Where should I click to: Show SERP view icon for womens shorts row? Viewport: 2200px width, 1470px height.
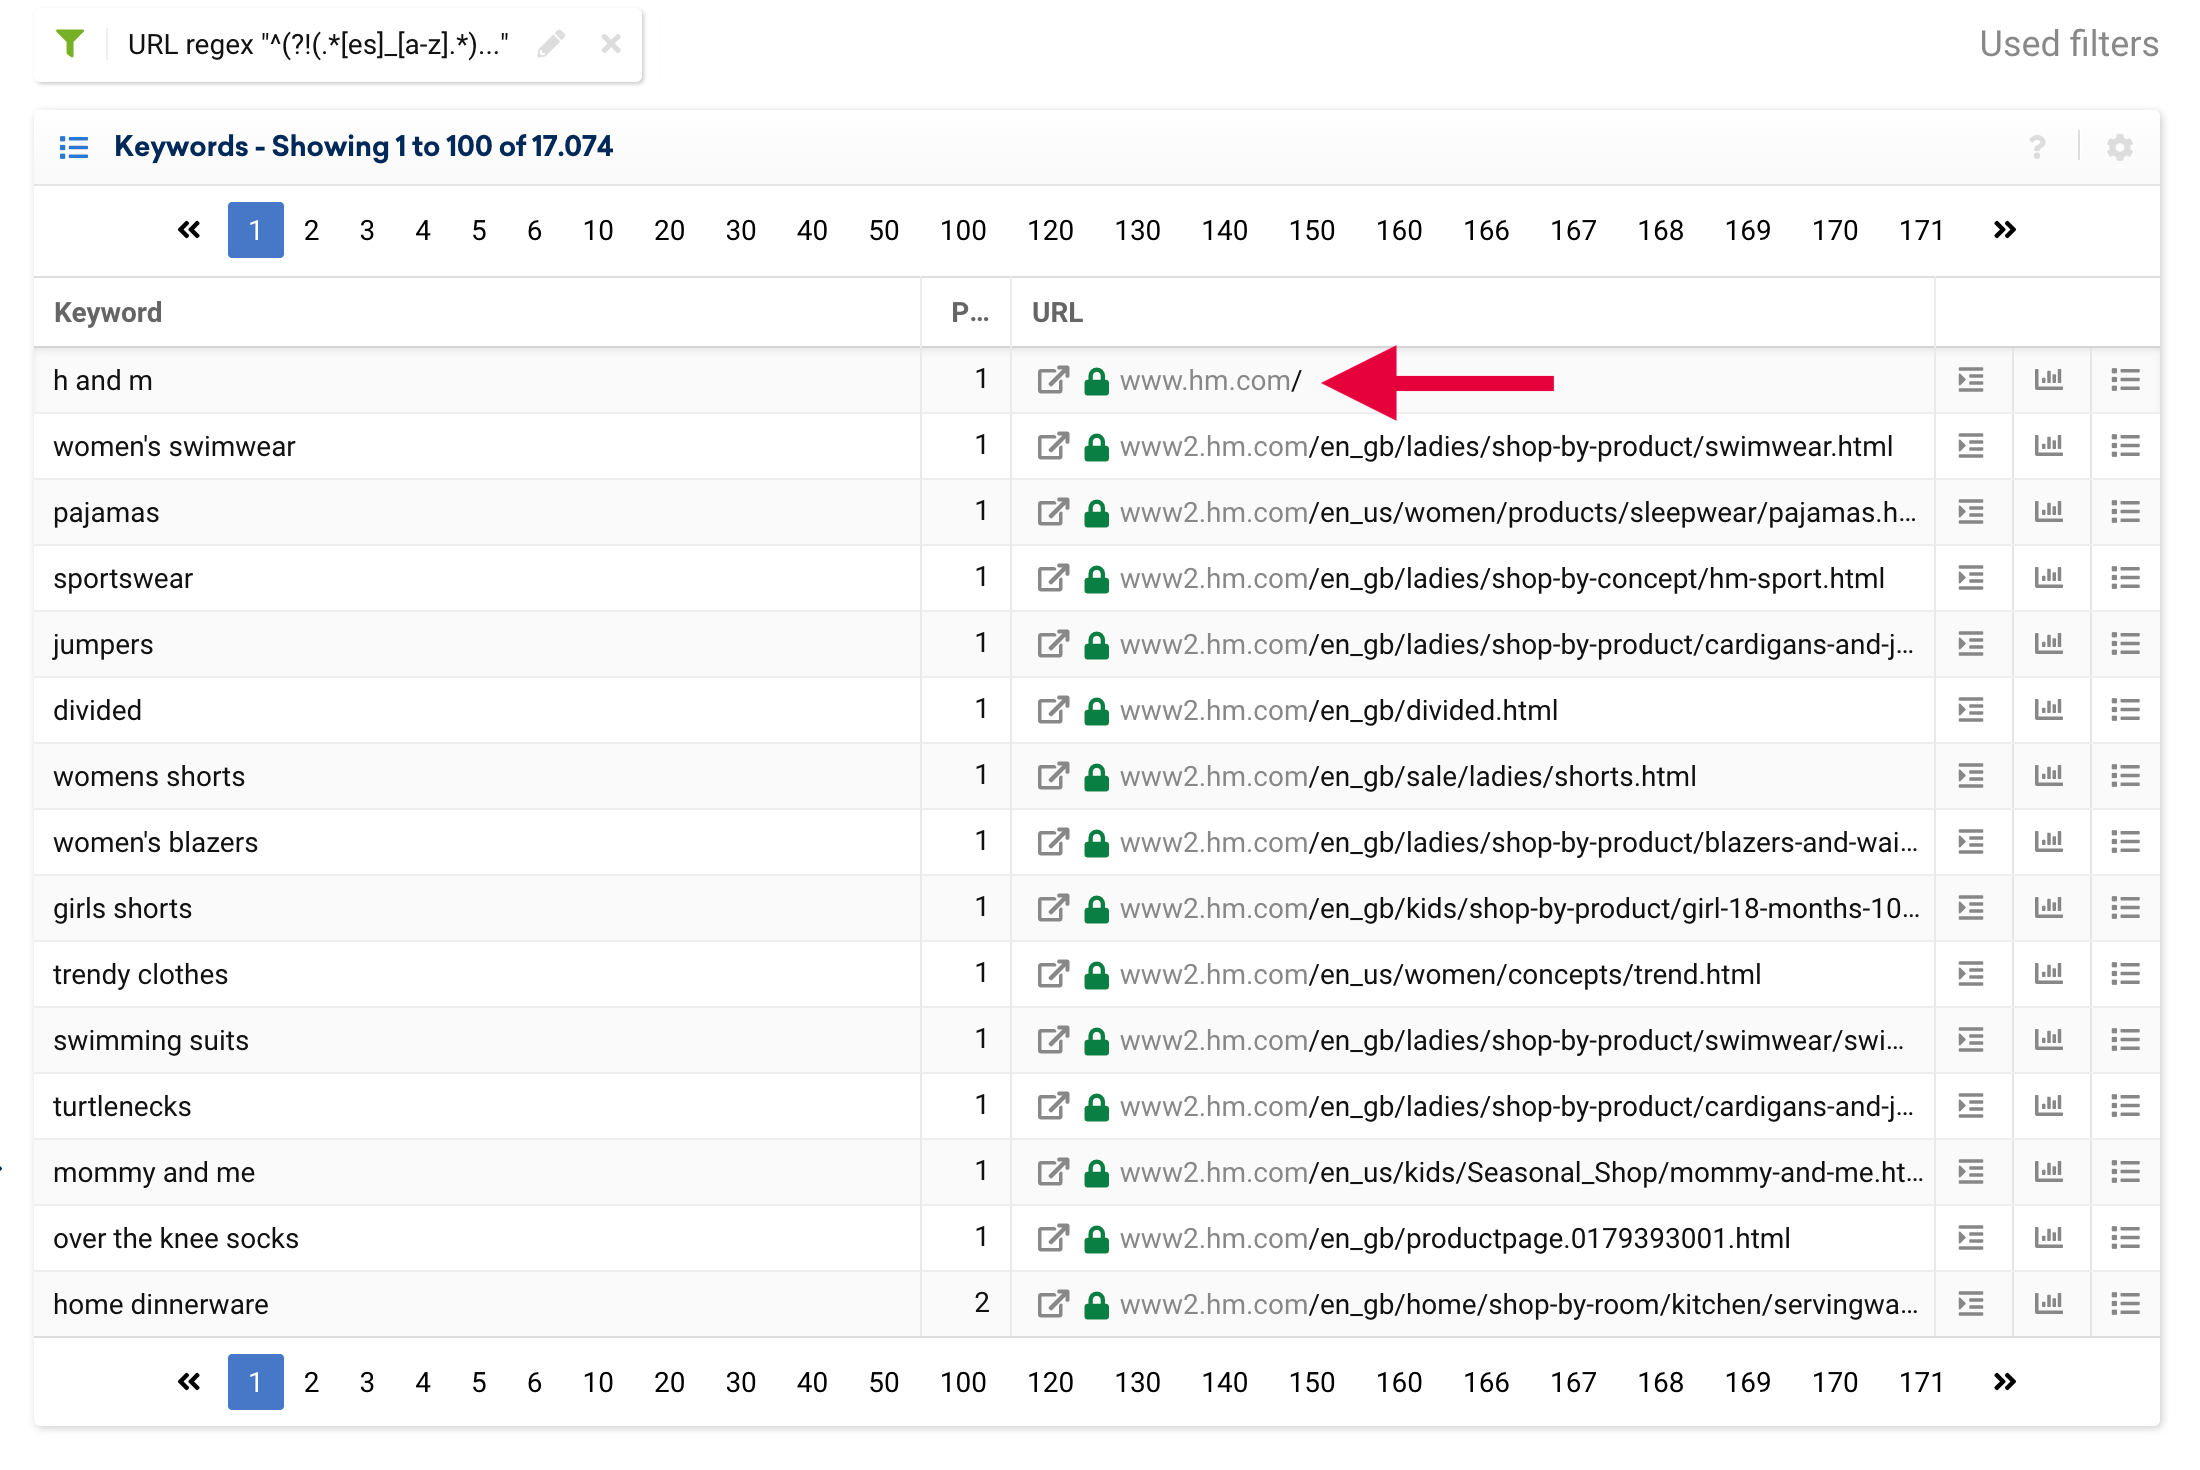click(x=1971, y=776)
